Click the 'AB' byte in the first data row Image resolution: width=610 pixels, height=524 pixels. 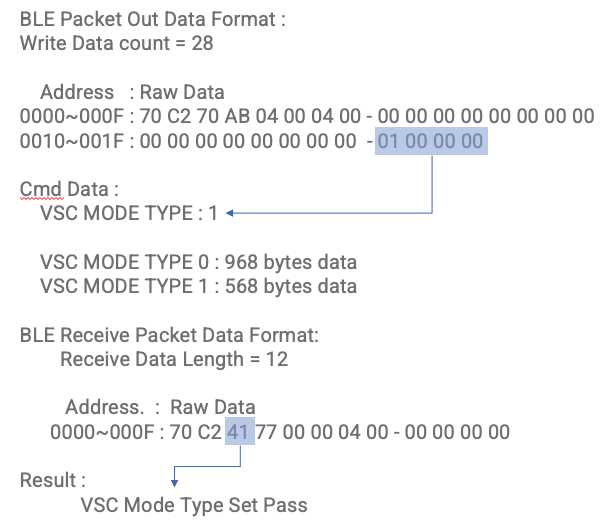237,116
